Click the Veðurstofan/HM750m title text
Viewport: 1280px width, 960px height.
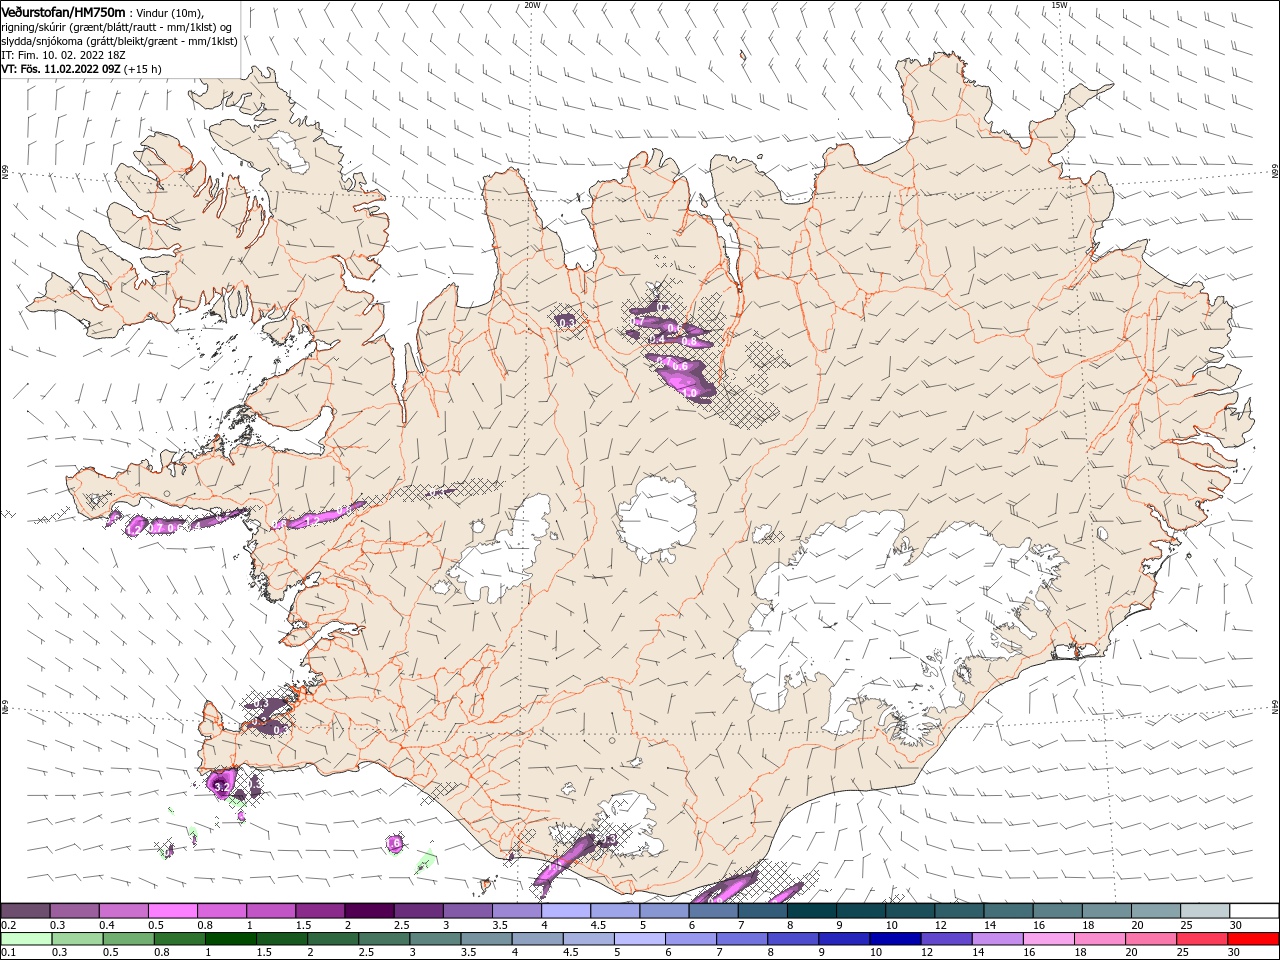(63, 11)
